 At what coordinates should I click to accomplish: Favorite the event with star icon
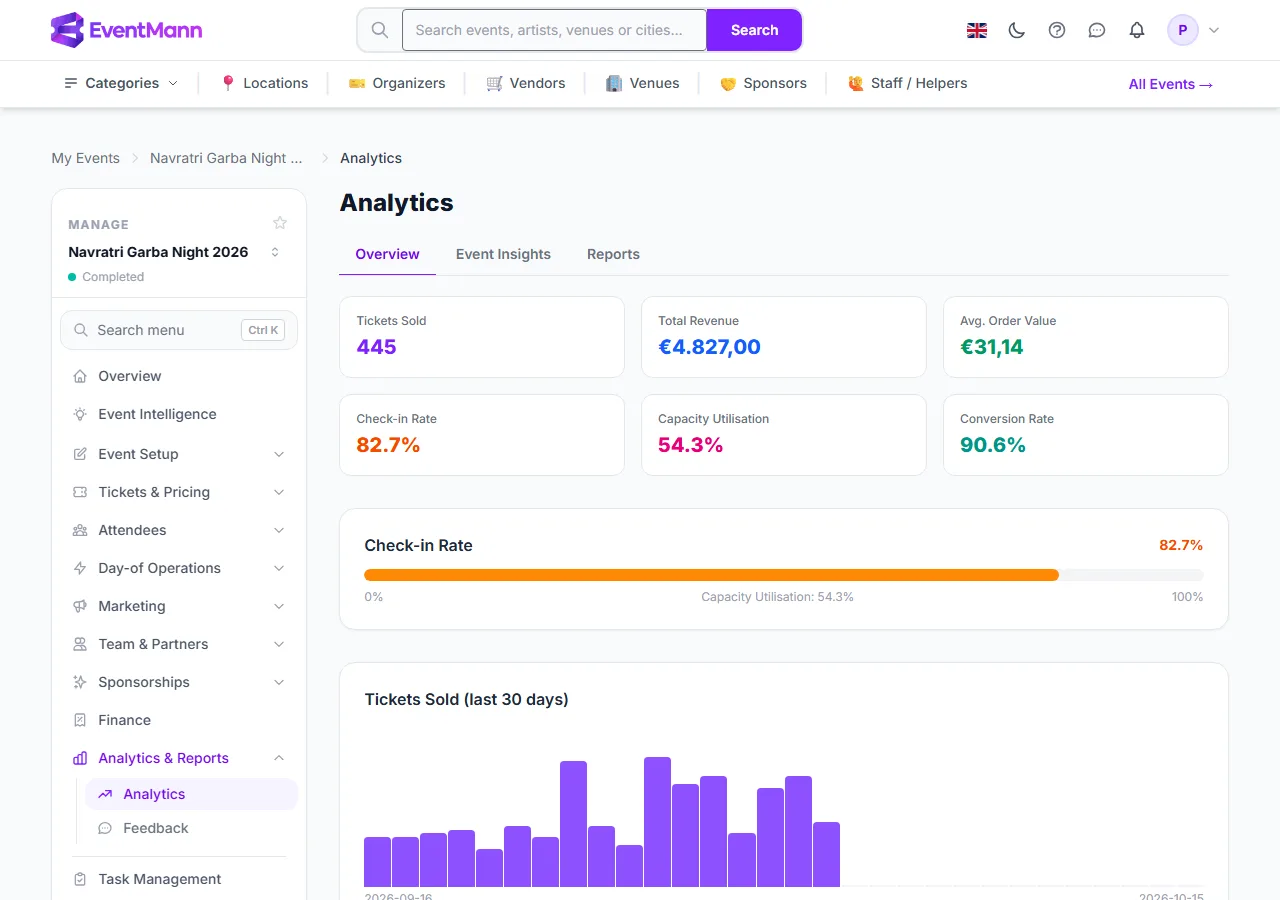click(280, 223)
